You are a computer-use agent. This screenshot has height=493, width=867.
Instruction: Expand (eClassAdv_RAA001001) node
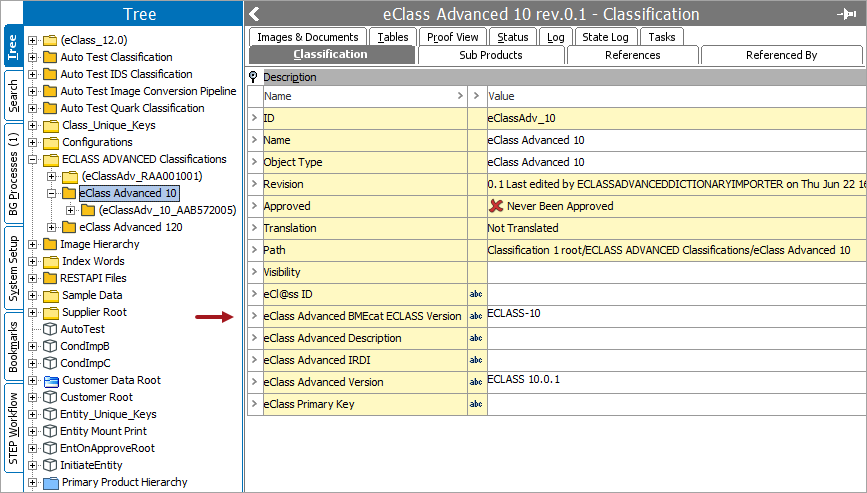(51, 176)
